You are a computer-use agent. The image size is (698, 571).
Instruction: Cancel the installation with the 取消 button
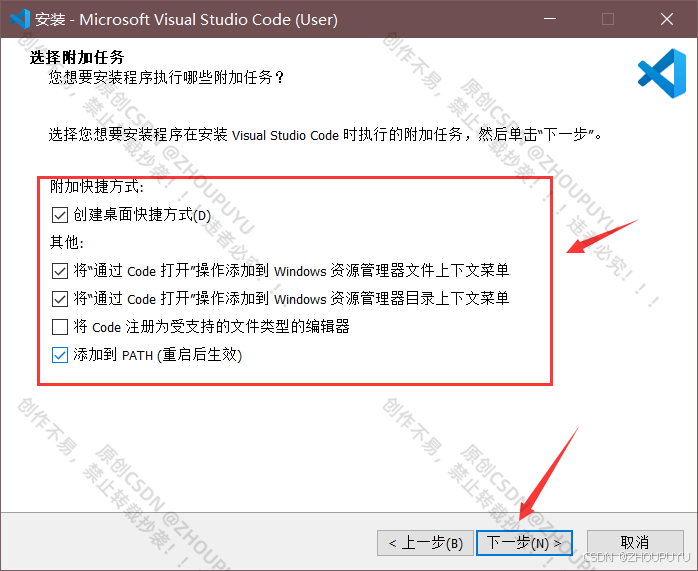pyautogui.click(x=635, y=543)
